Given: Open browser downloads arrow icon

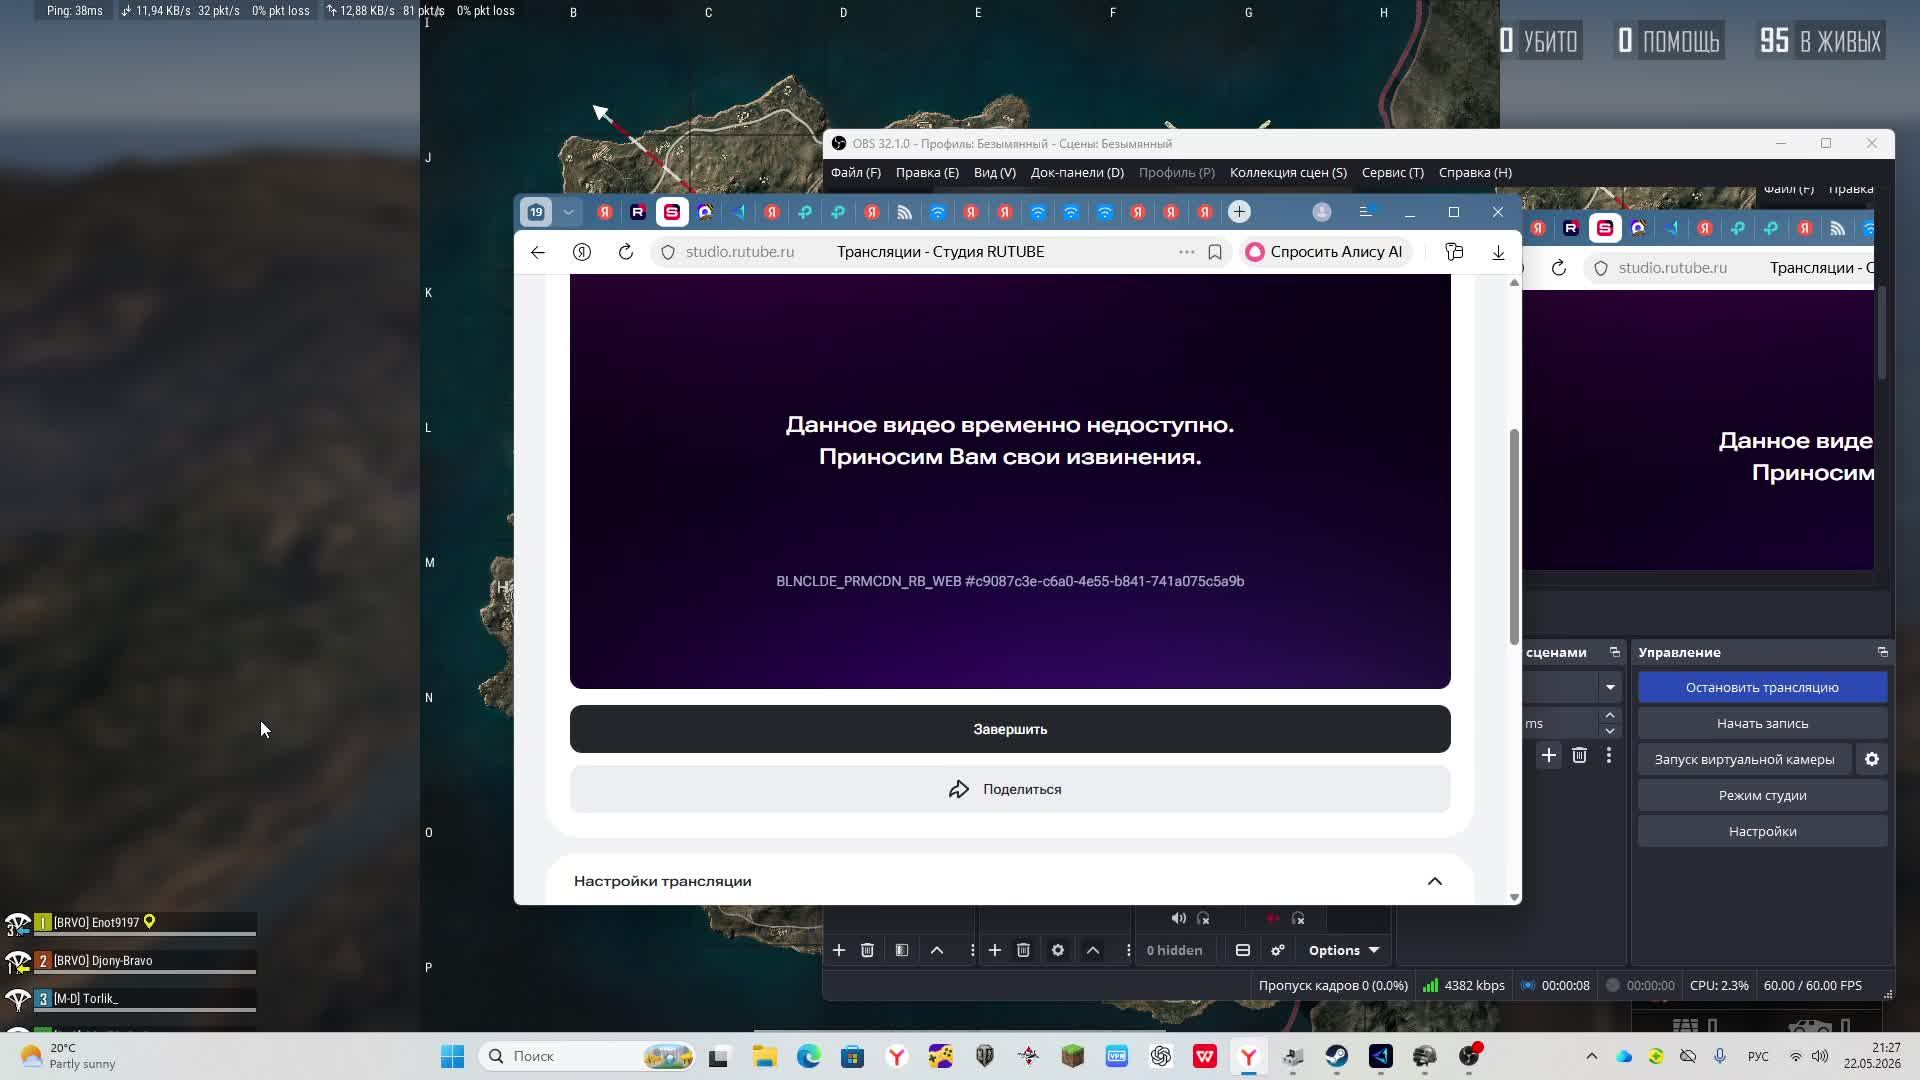Looking at the screenshot, I should 1498,252.
